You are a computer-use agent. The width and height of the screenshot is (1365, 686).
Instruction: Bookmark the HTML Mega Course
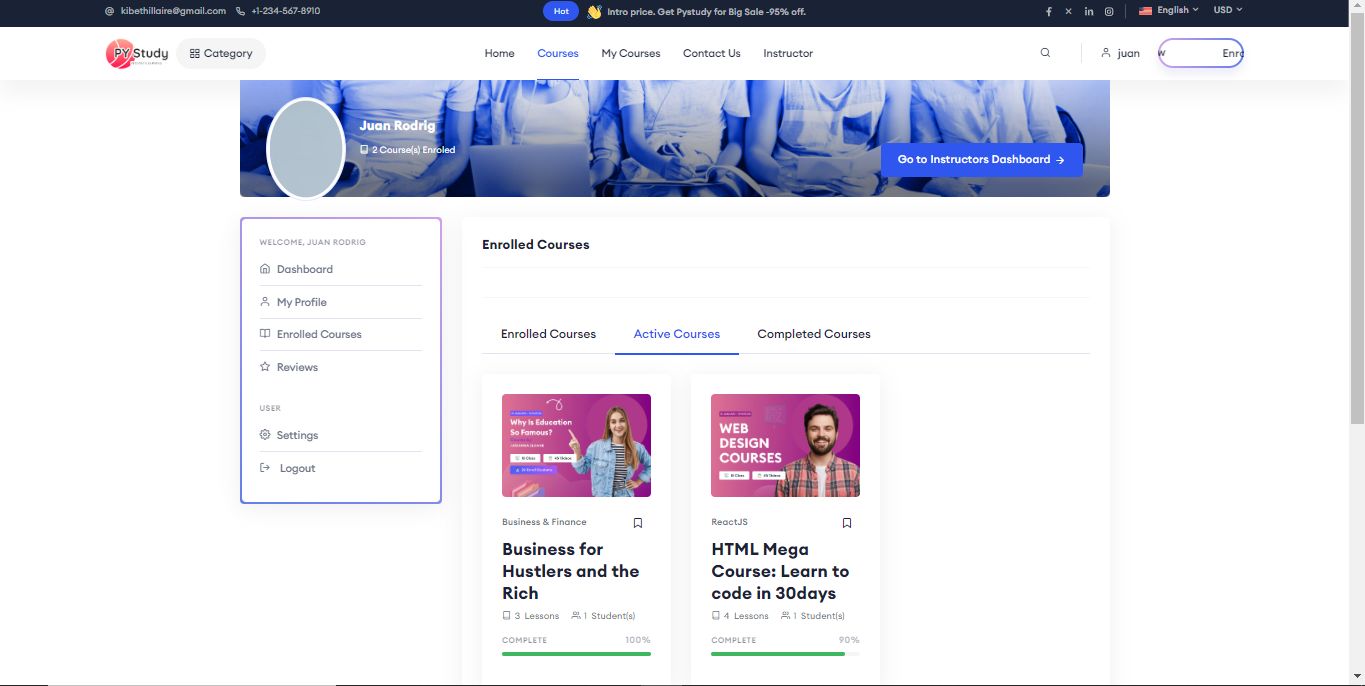coord(847,523)
